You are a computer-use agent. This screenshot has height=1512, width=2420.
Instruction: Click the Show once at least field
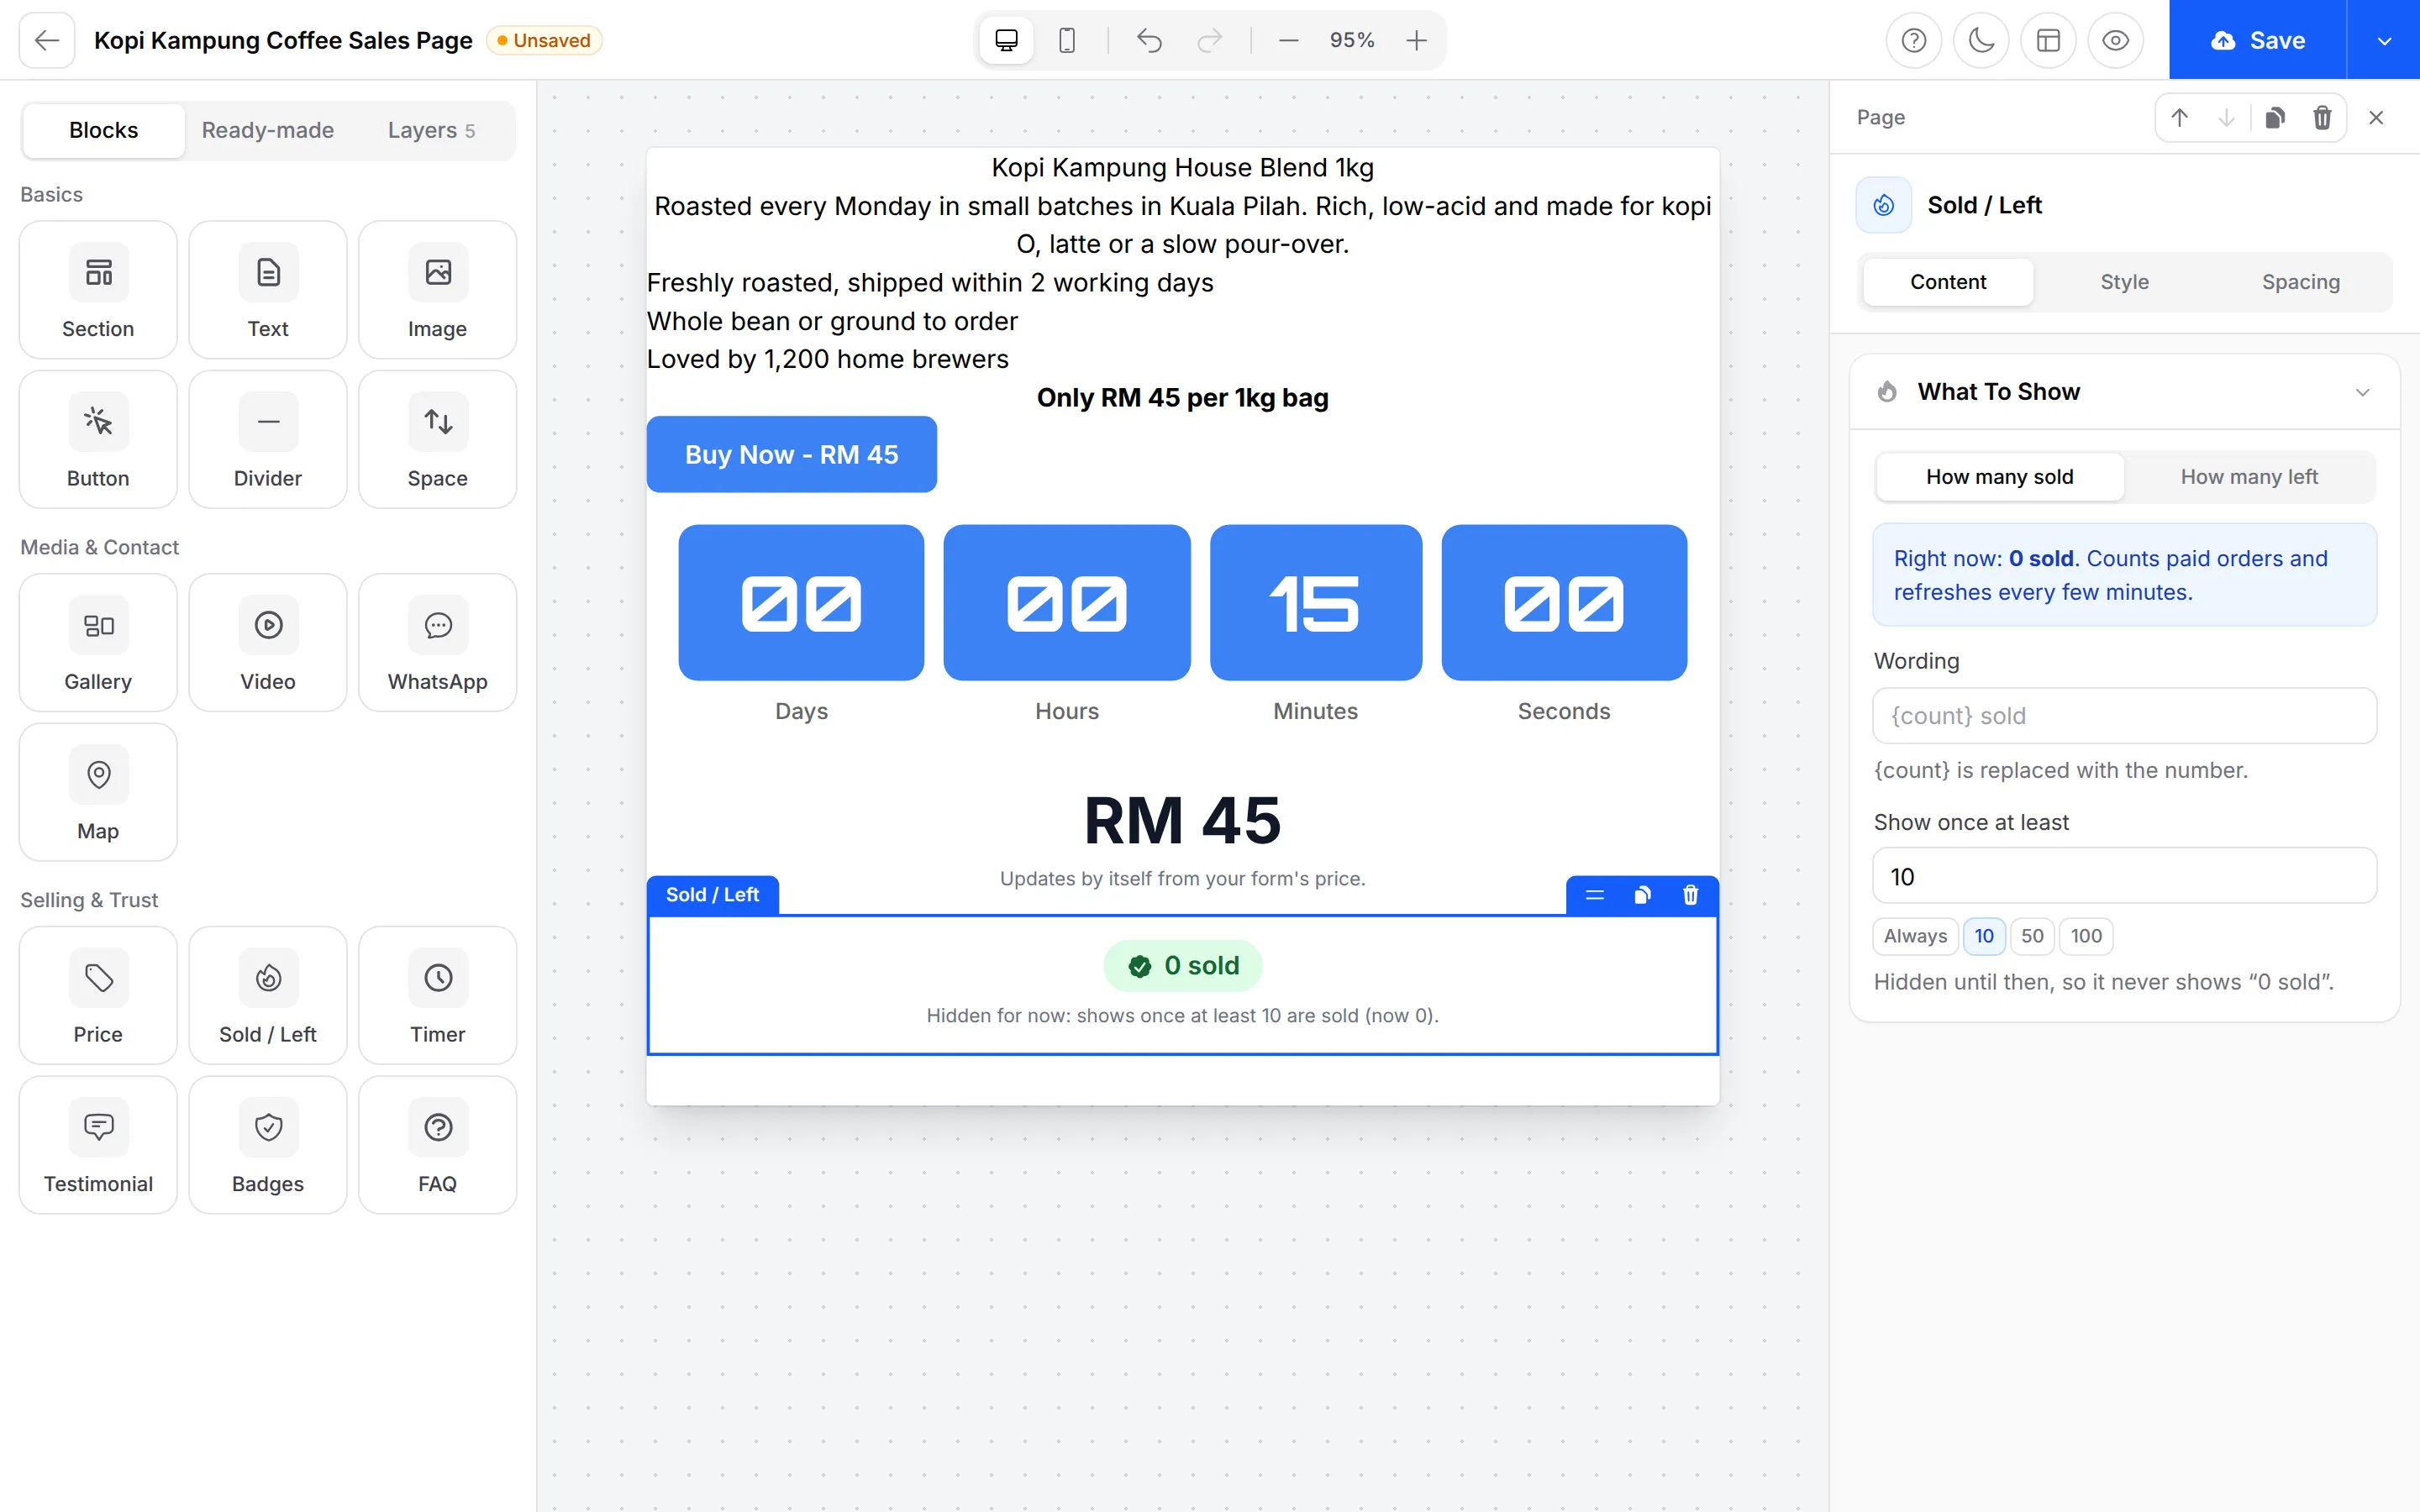(2124, 877)
